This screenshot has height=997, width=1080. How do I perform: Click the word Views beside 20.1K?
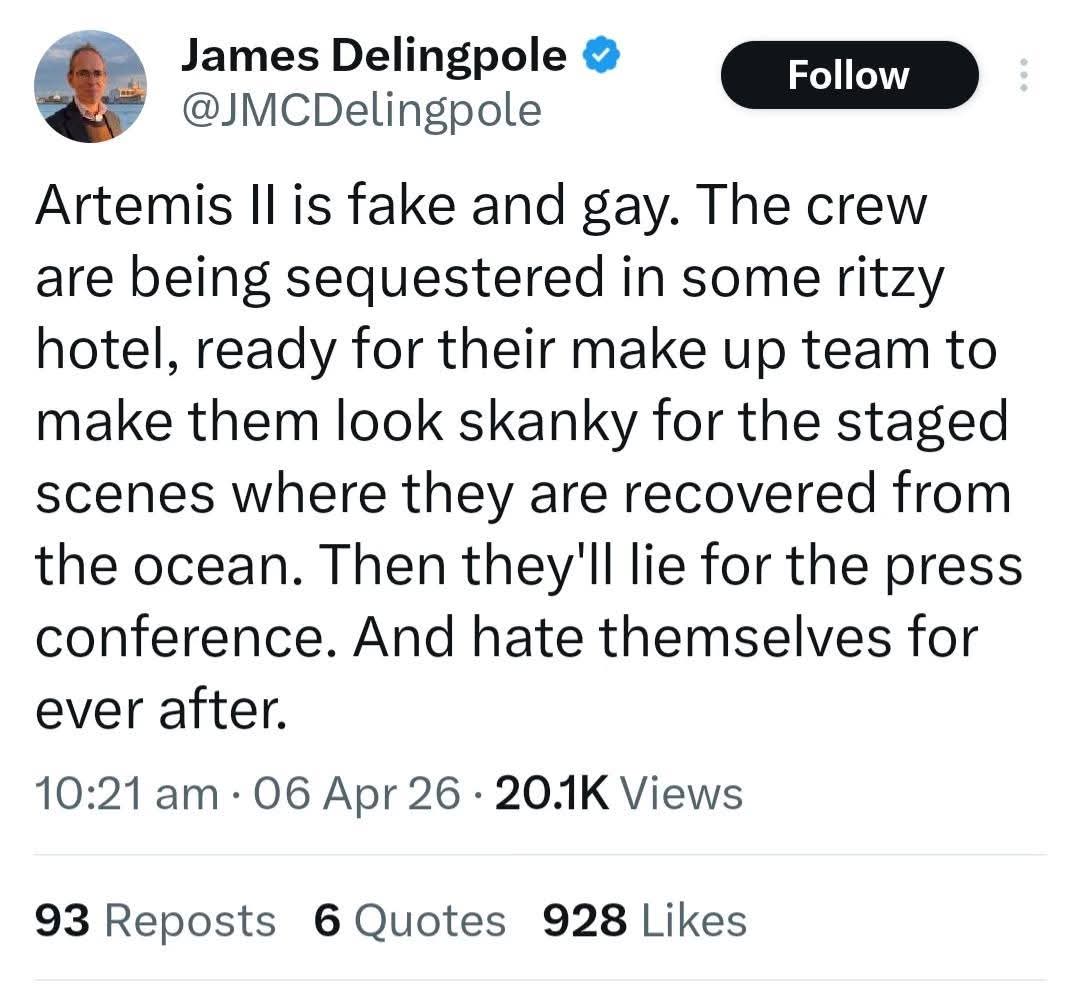(682, 793)
